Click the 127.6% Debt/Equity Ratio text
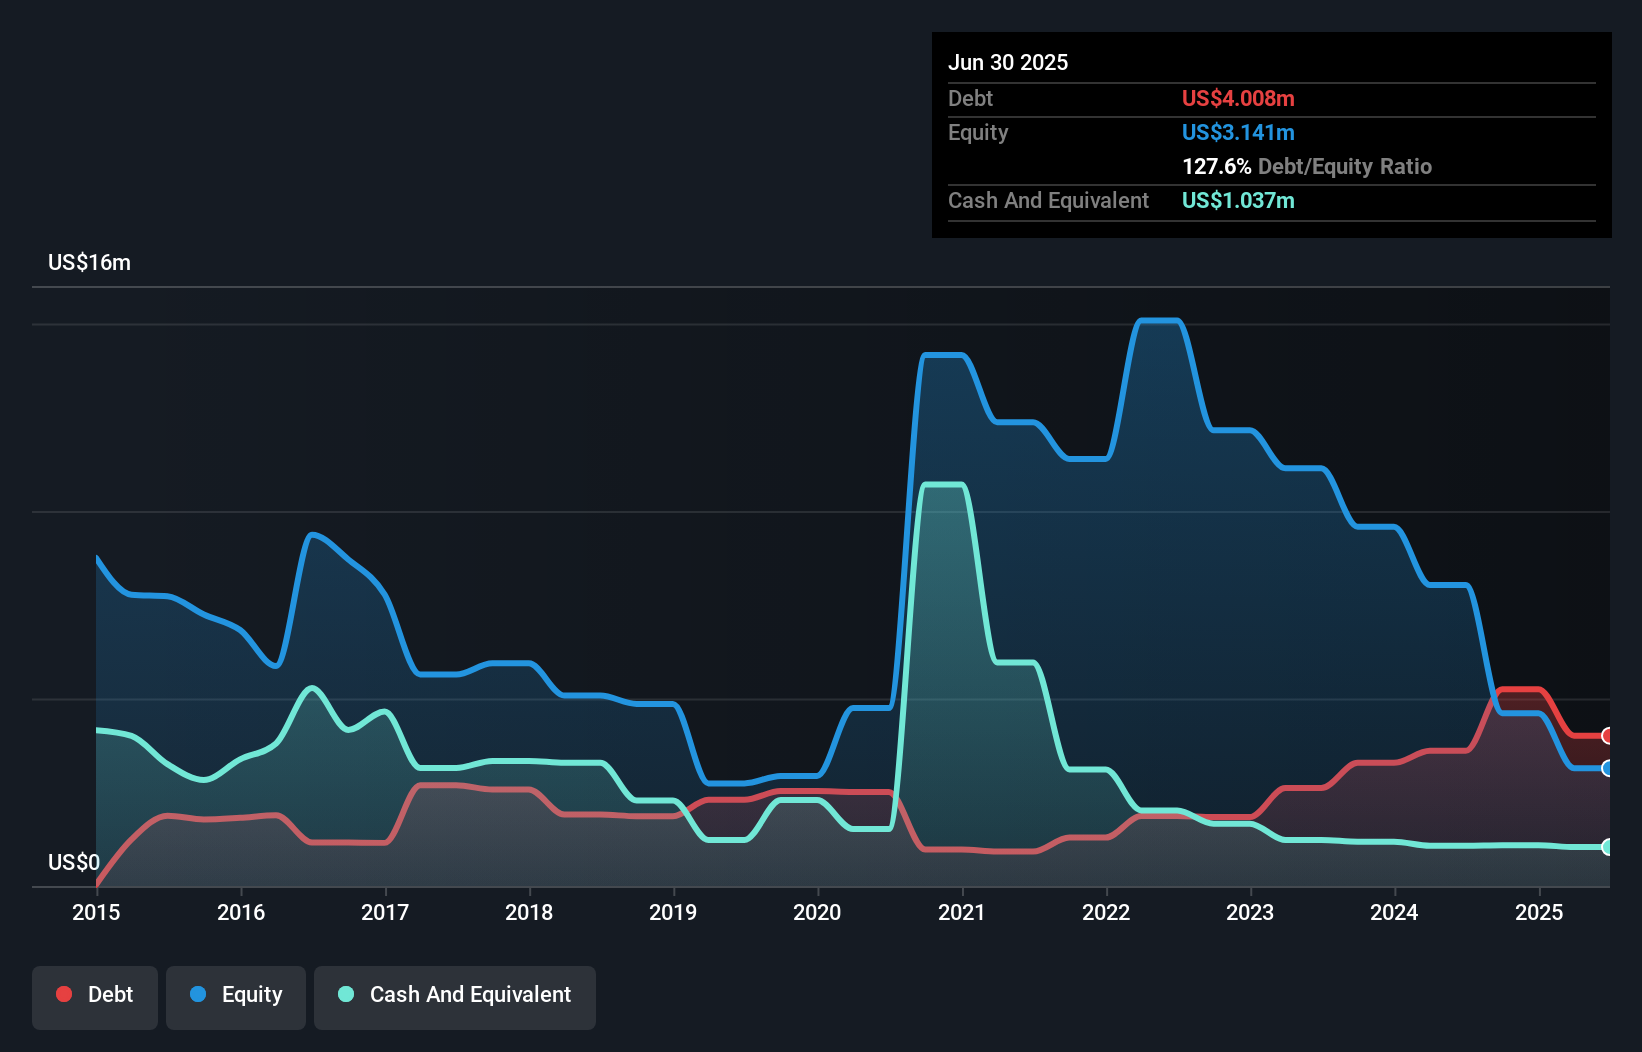The height and width of the screenshot is (1052, 1642). [1307, 166]
